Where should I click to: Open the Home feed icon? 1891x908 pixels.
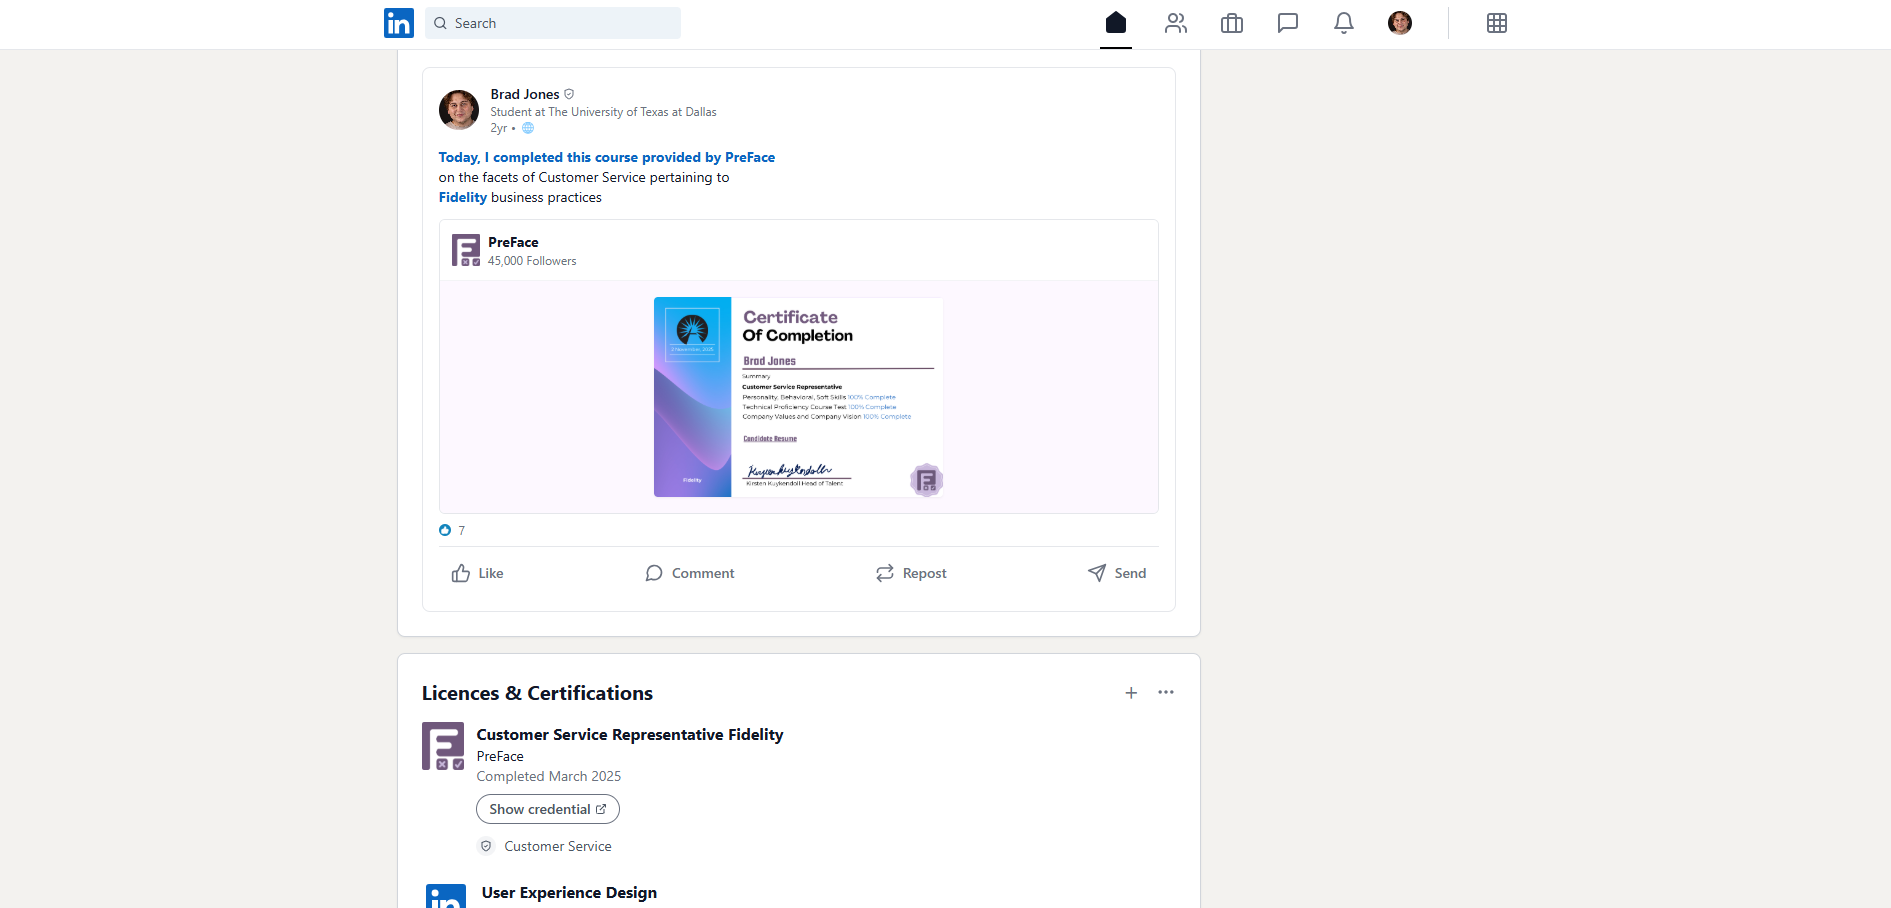[1116, 23]
